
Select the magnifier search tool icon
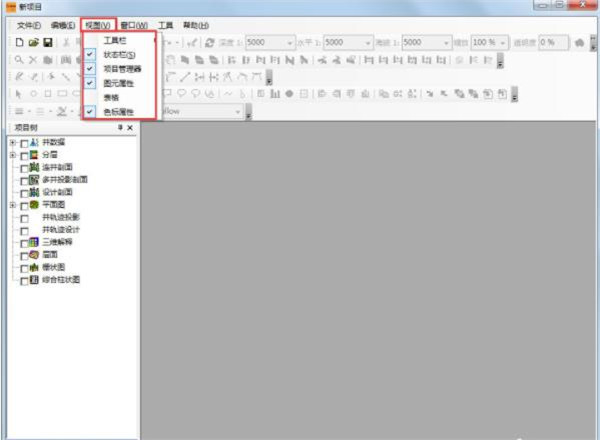(x=19, y=60)
